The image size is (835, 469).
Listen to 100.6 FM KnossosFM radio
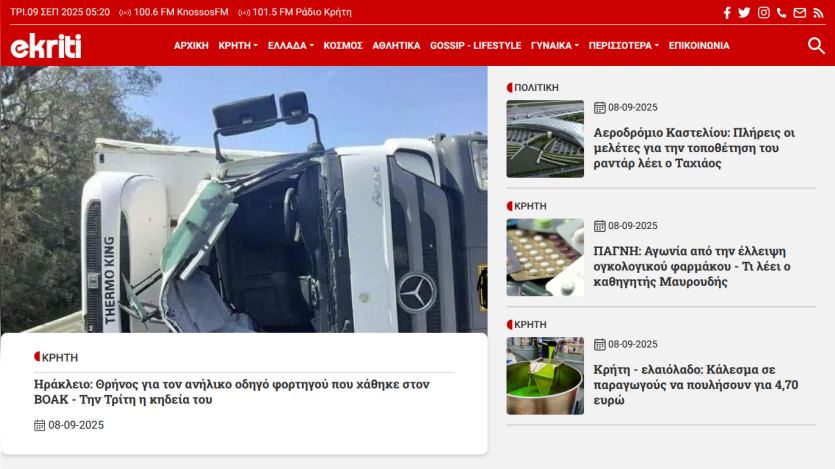point(174,12)
